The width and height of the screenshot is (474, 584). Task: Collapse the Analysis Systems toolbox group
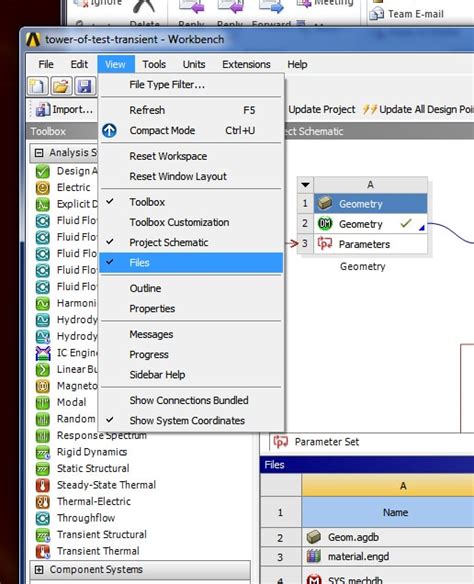[39, 153]
